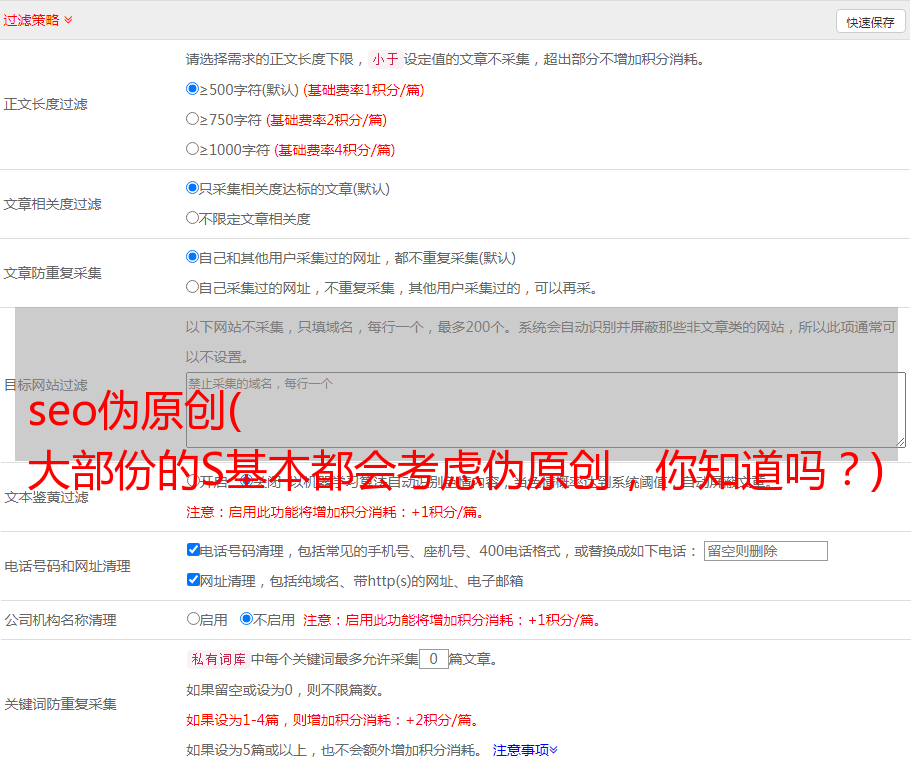Enable 公司机构名称清理 with 启用 radio
The height and width of the screenshot is (768, 912).
[x=194, y=619]
